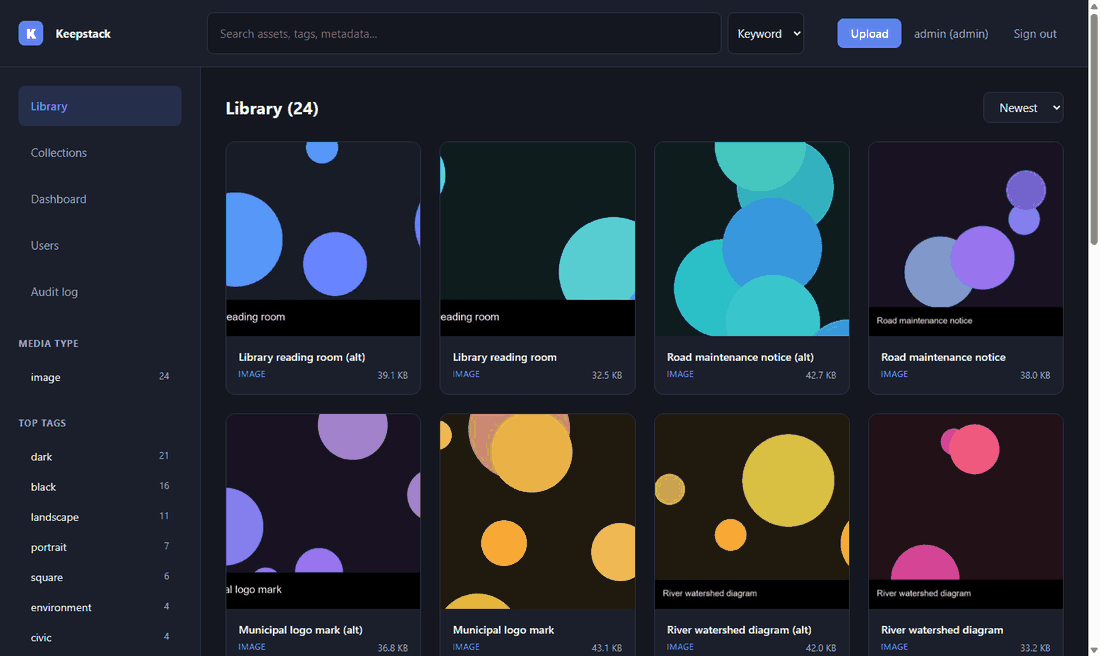Viewport: 1100px width, 656px height.
Task: Click the card title "Library reading room"
Action: coord(504,357)
